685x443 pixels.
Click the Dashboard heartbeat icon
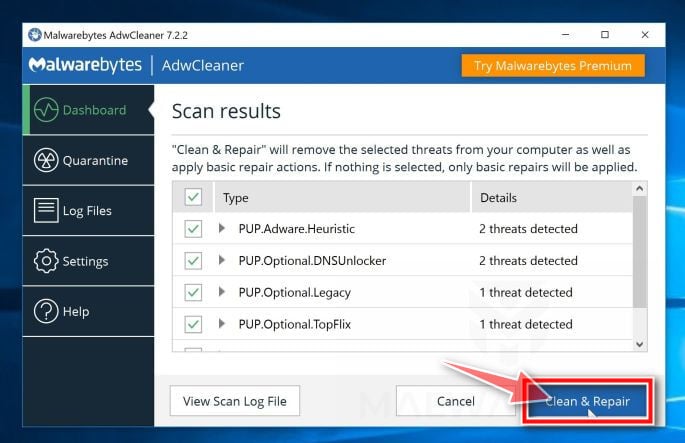point(46,110)
